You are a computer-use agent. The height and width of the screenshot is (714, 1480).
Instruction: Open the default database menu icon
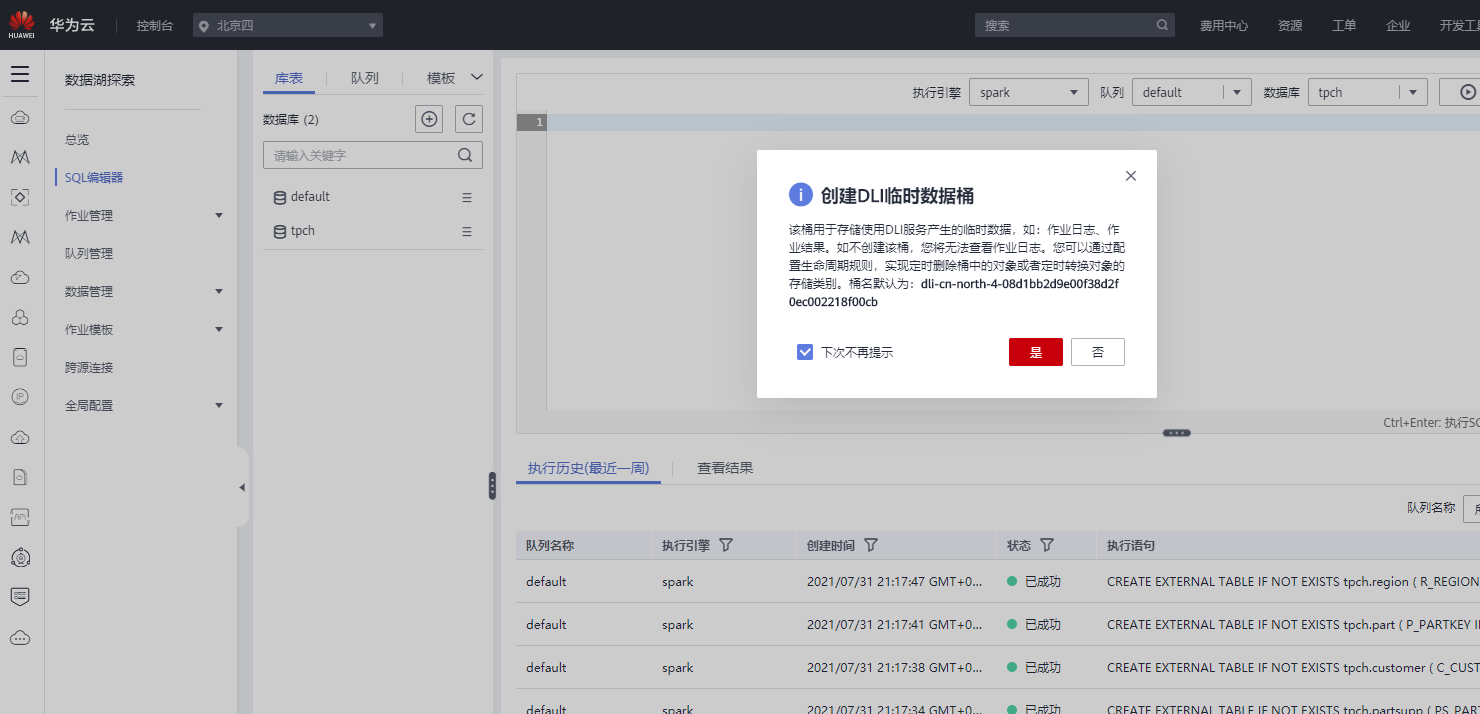(x=467, y=198)
